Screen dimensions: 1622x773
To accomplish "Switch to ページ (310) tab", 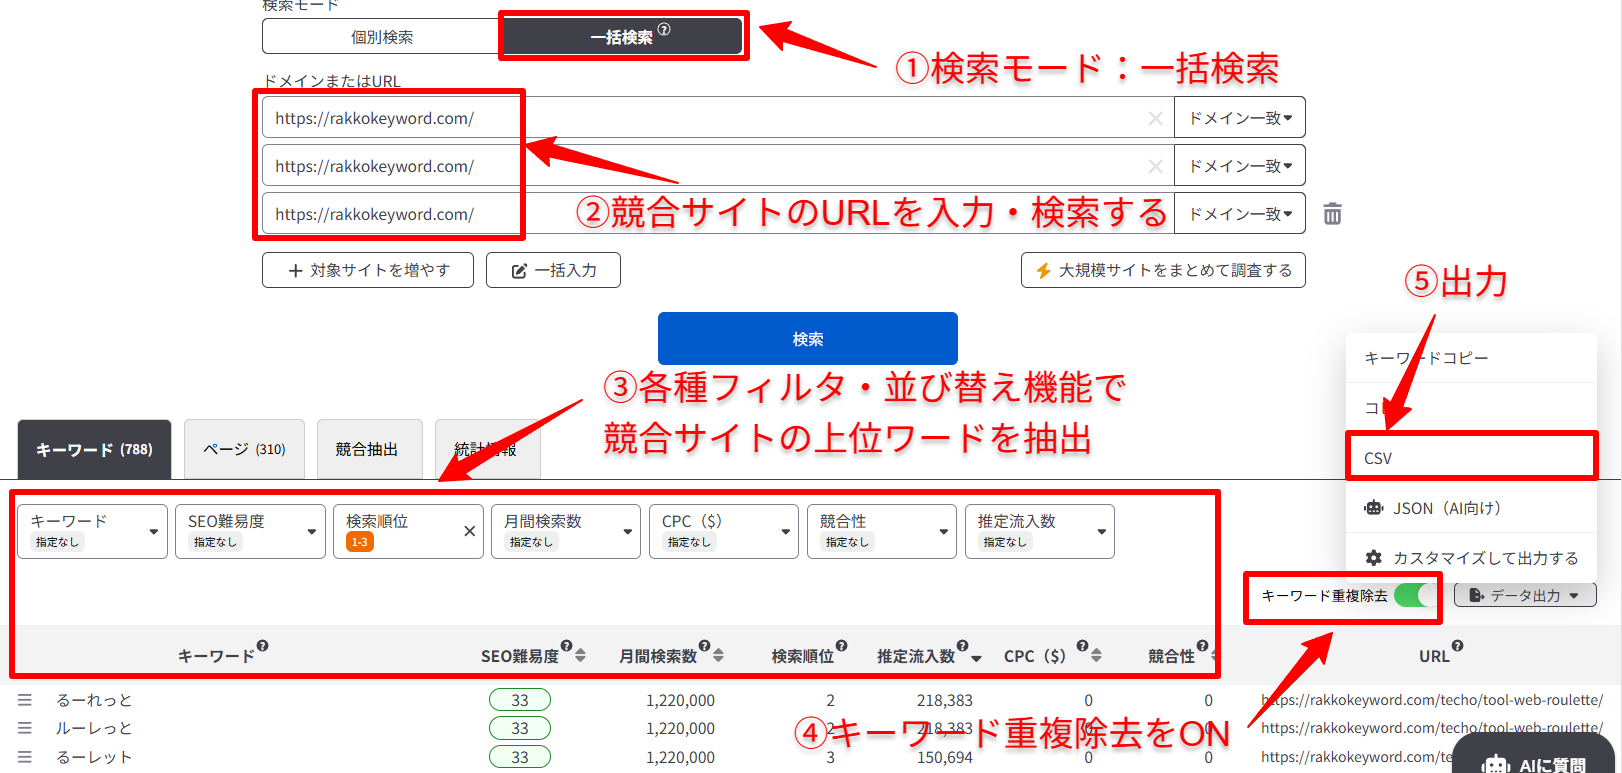I will tap(244, 450).
